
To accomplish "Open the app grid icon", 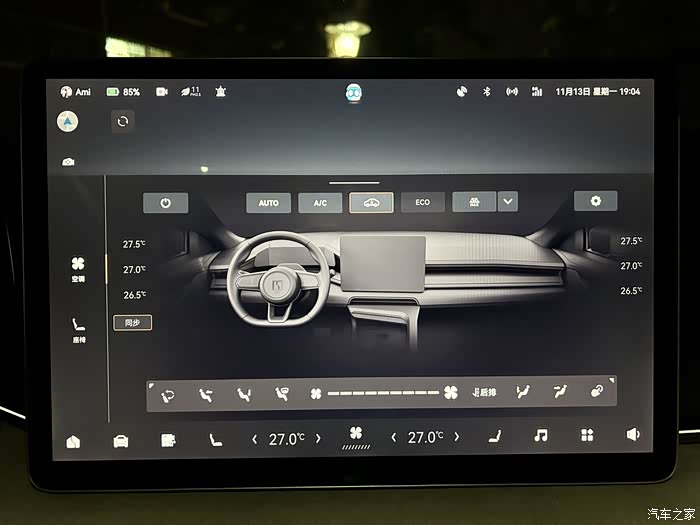I will [587, 435].
